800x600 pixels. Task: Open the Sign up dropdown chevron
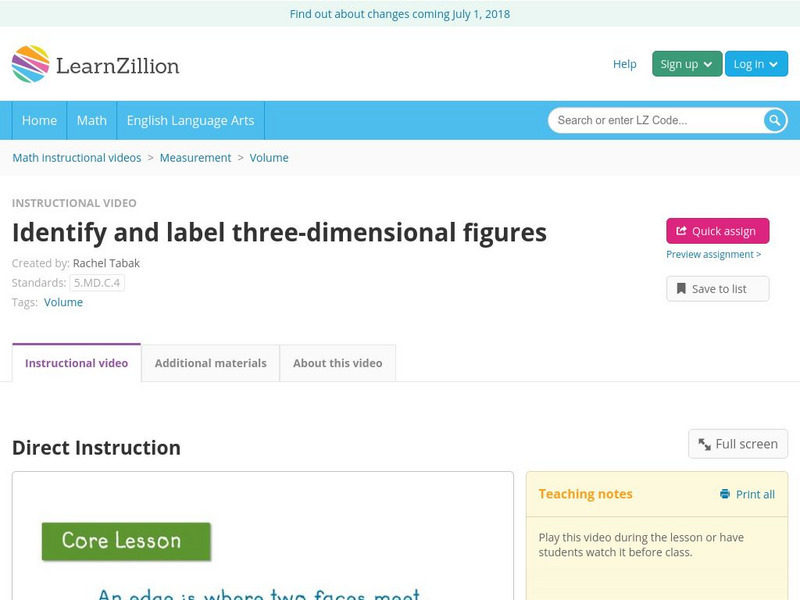pos(707,63)
